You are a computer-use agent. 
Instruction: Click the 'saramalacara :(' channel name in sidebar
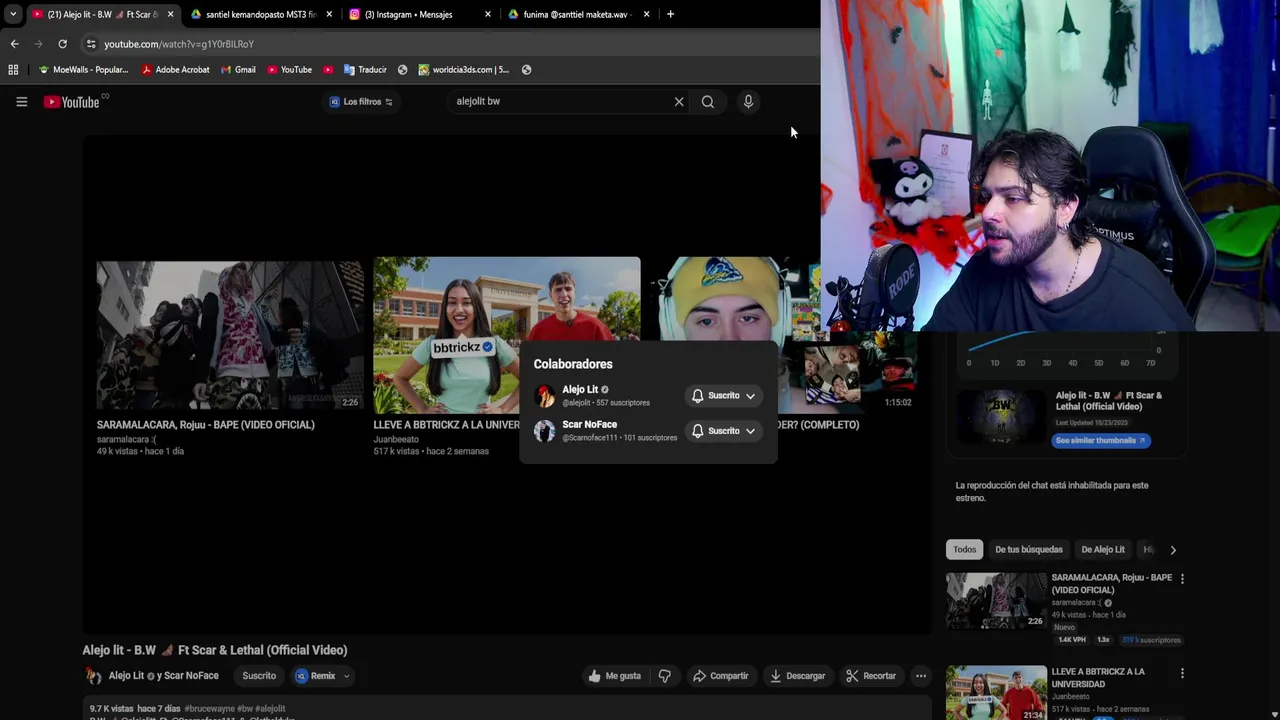coord(1076,603)
